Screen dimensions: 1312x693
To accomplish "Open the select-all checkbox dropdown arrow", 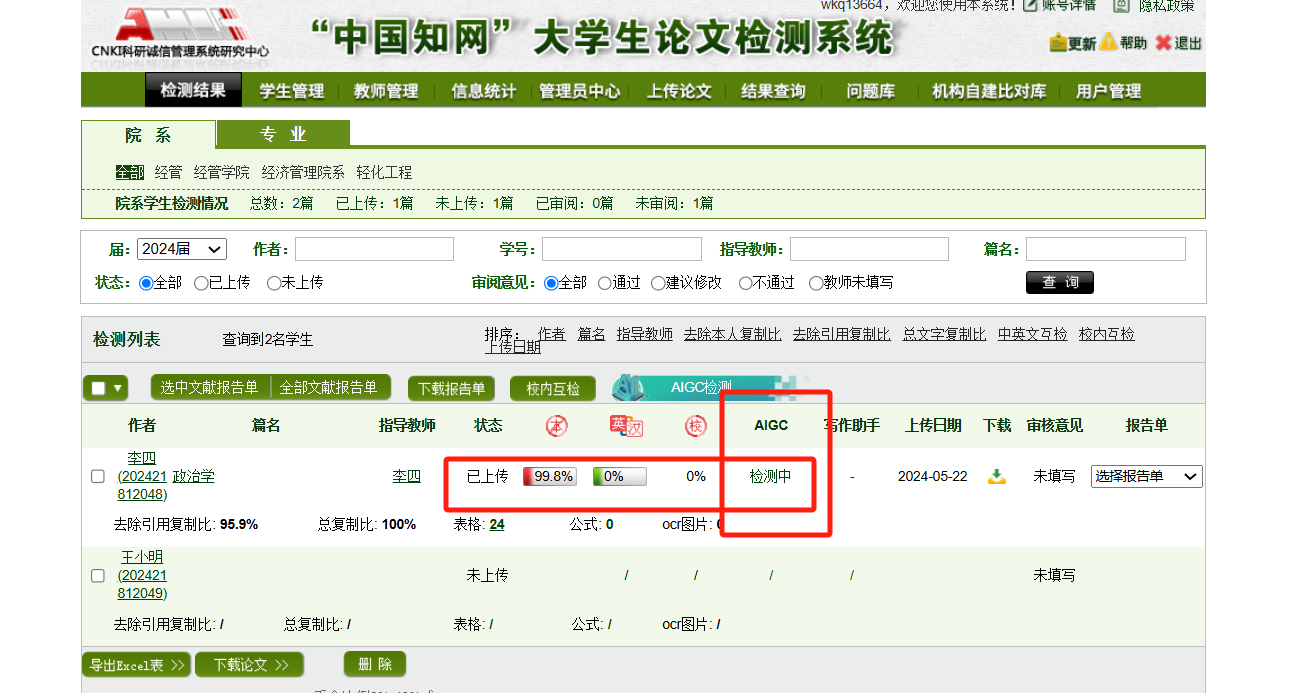I will [118, 388].
